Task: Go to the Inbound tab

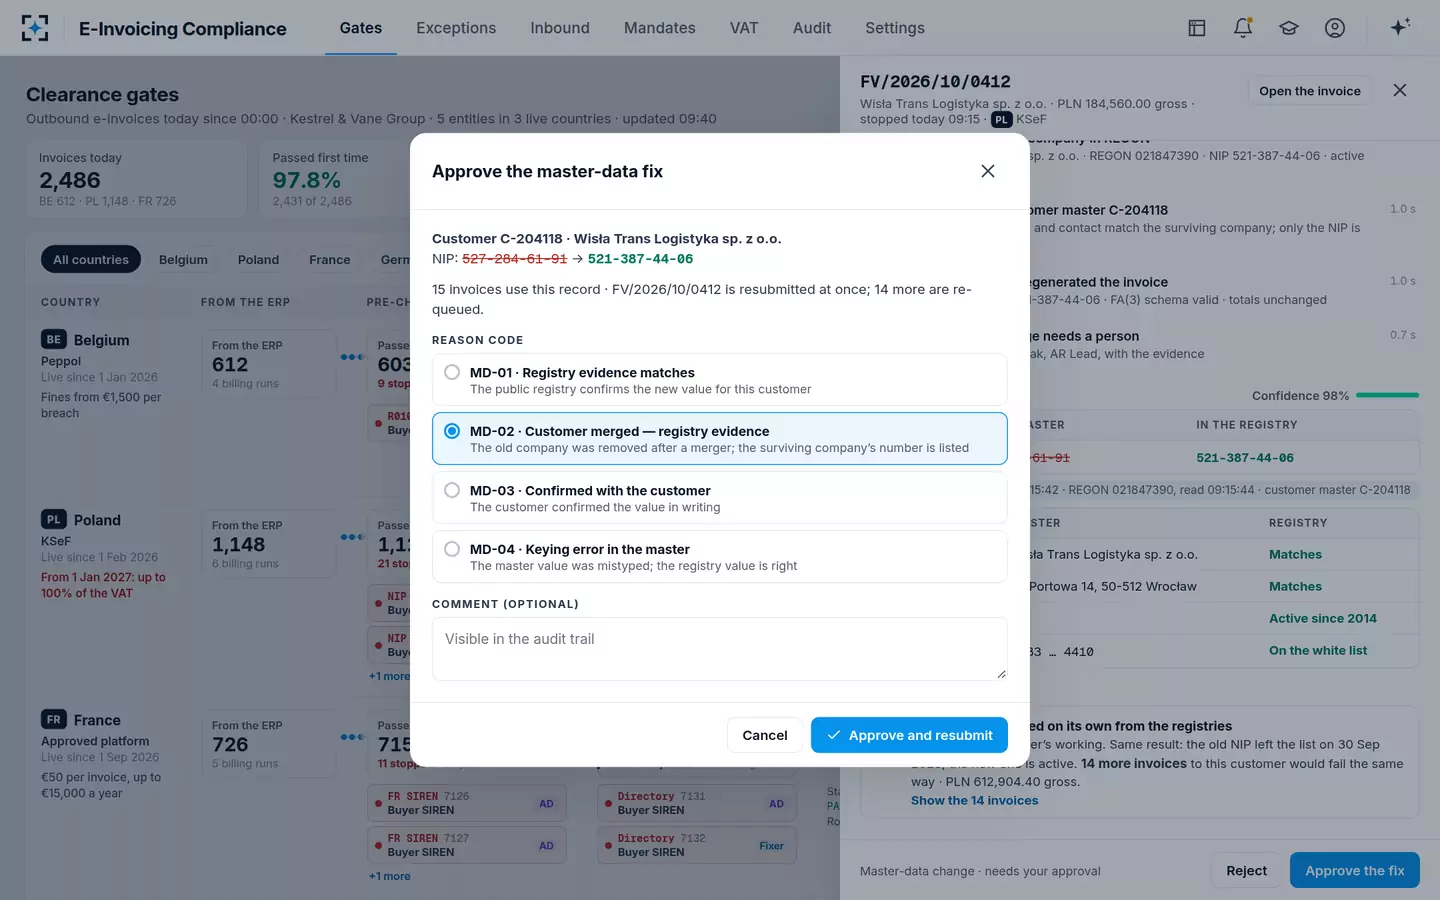Action: [560, 28]
